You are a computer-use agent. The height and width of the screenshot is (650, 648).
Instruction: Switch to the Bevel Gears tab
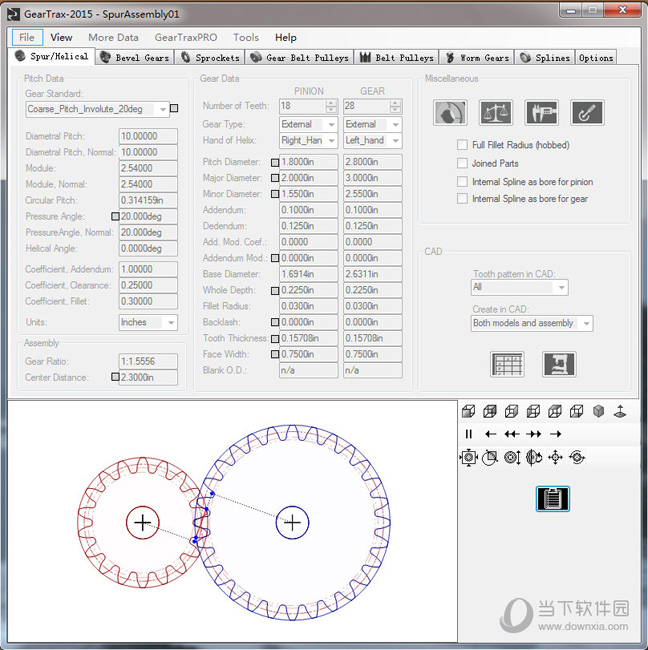[x=135, y=57]
